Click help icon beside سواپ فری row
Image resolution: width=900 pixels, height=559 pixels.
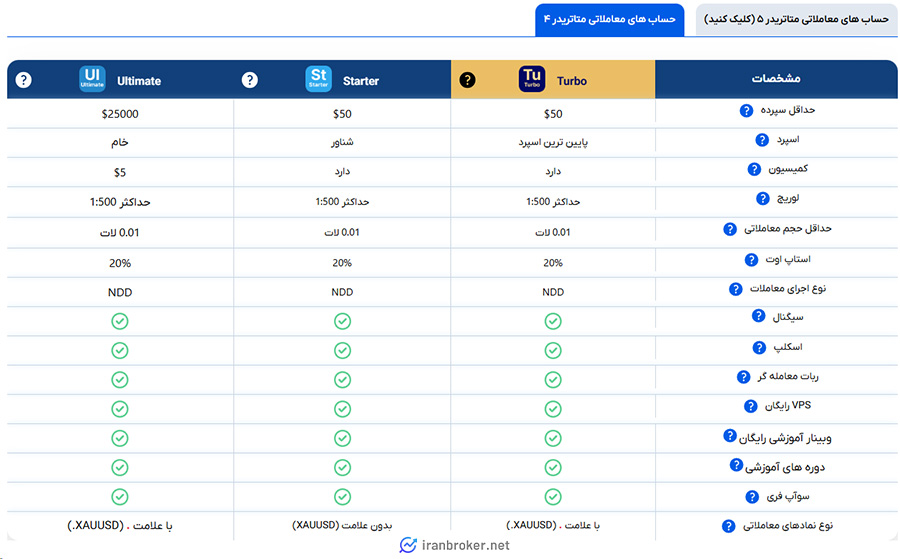(753, 496)
